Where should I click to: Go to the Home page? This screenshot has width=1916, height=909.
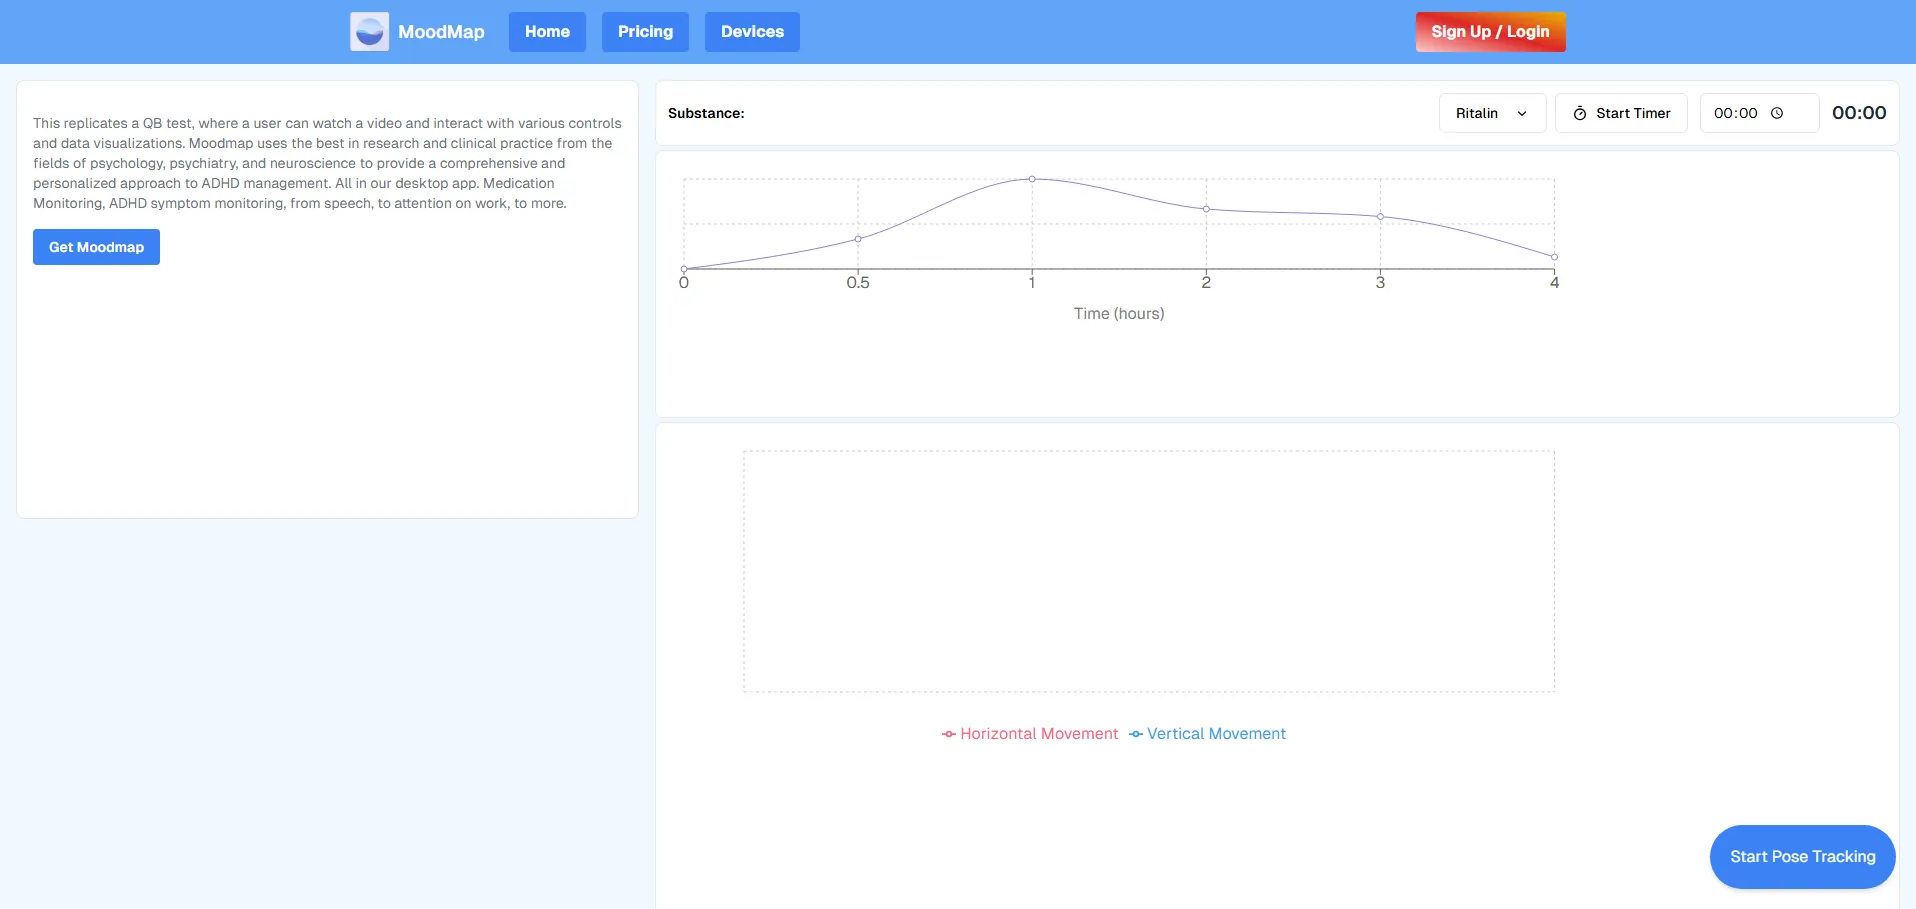(547, 32)
